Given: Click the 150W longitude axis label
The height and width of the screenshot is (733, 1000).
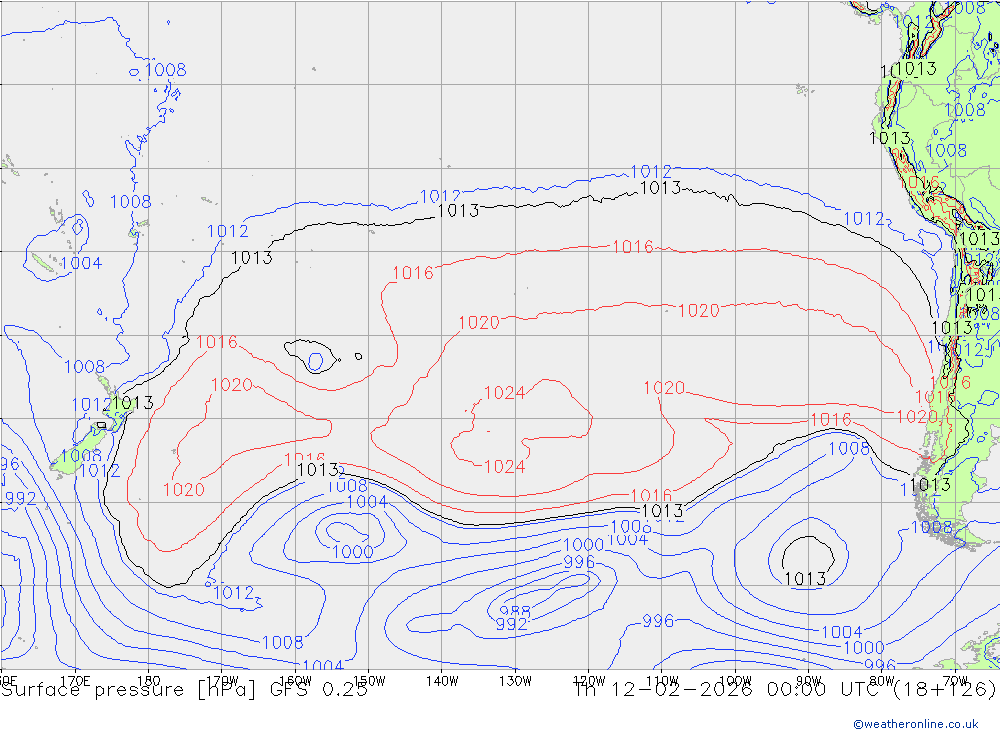Looking at the screenshot, I should pyautogui.click(x=369, y=681).
